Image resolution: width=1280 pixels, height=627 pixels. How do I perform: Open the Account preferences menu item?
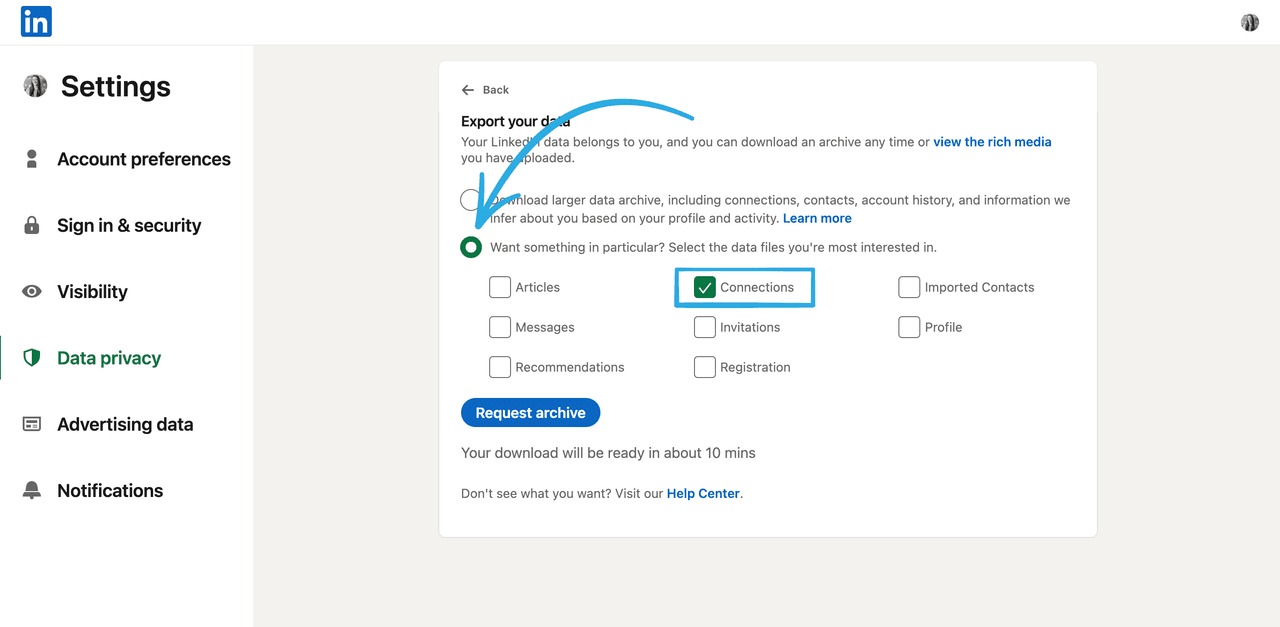pyautogui.click(x=143, y=159)
